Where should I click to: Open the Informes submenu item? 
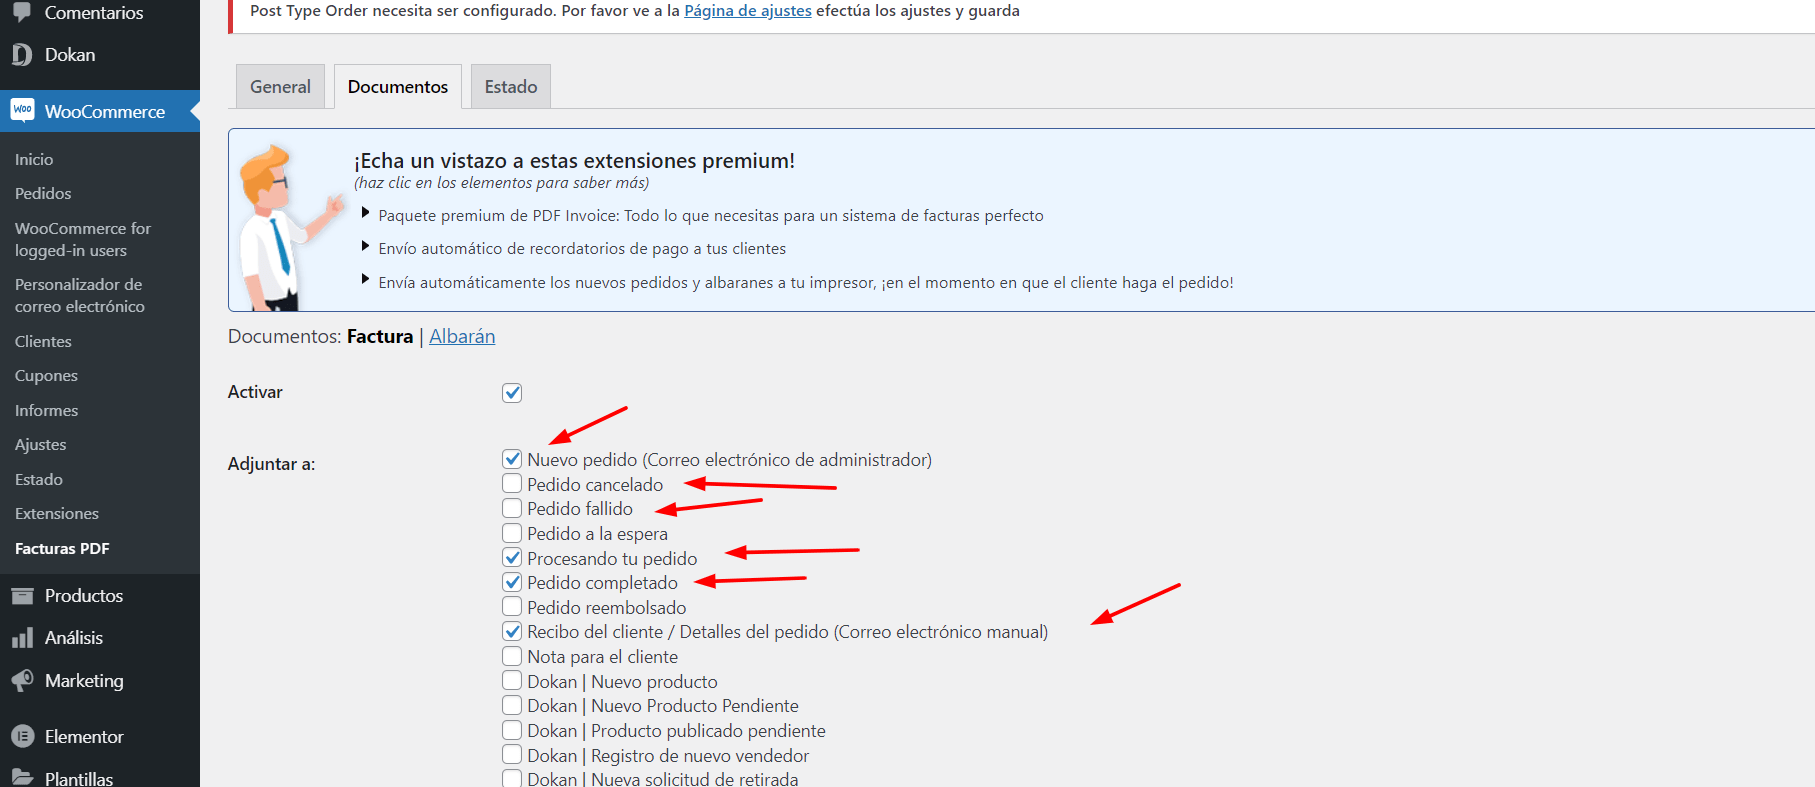tap(46, 410)
